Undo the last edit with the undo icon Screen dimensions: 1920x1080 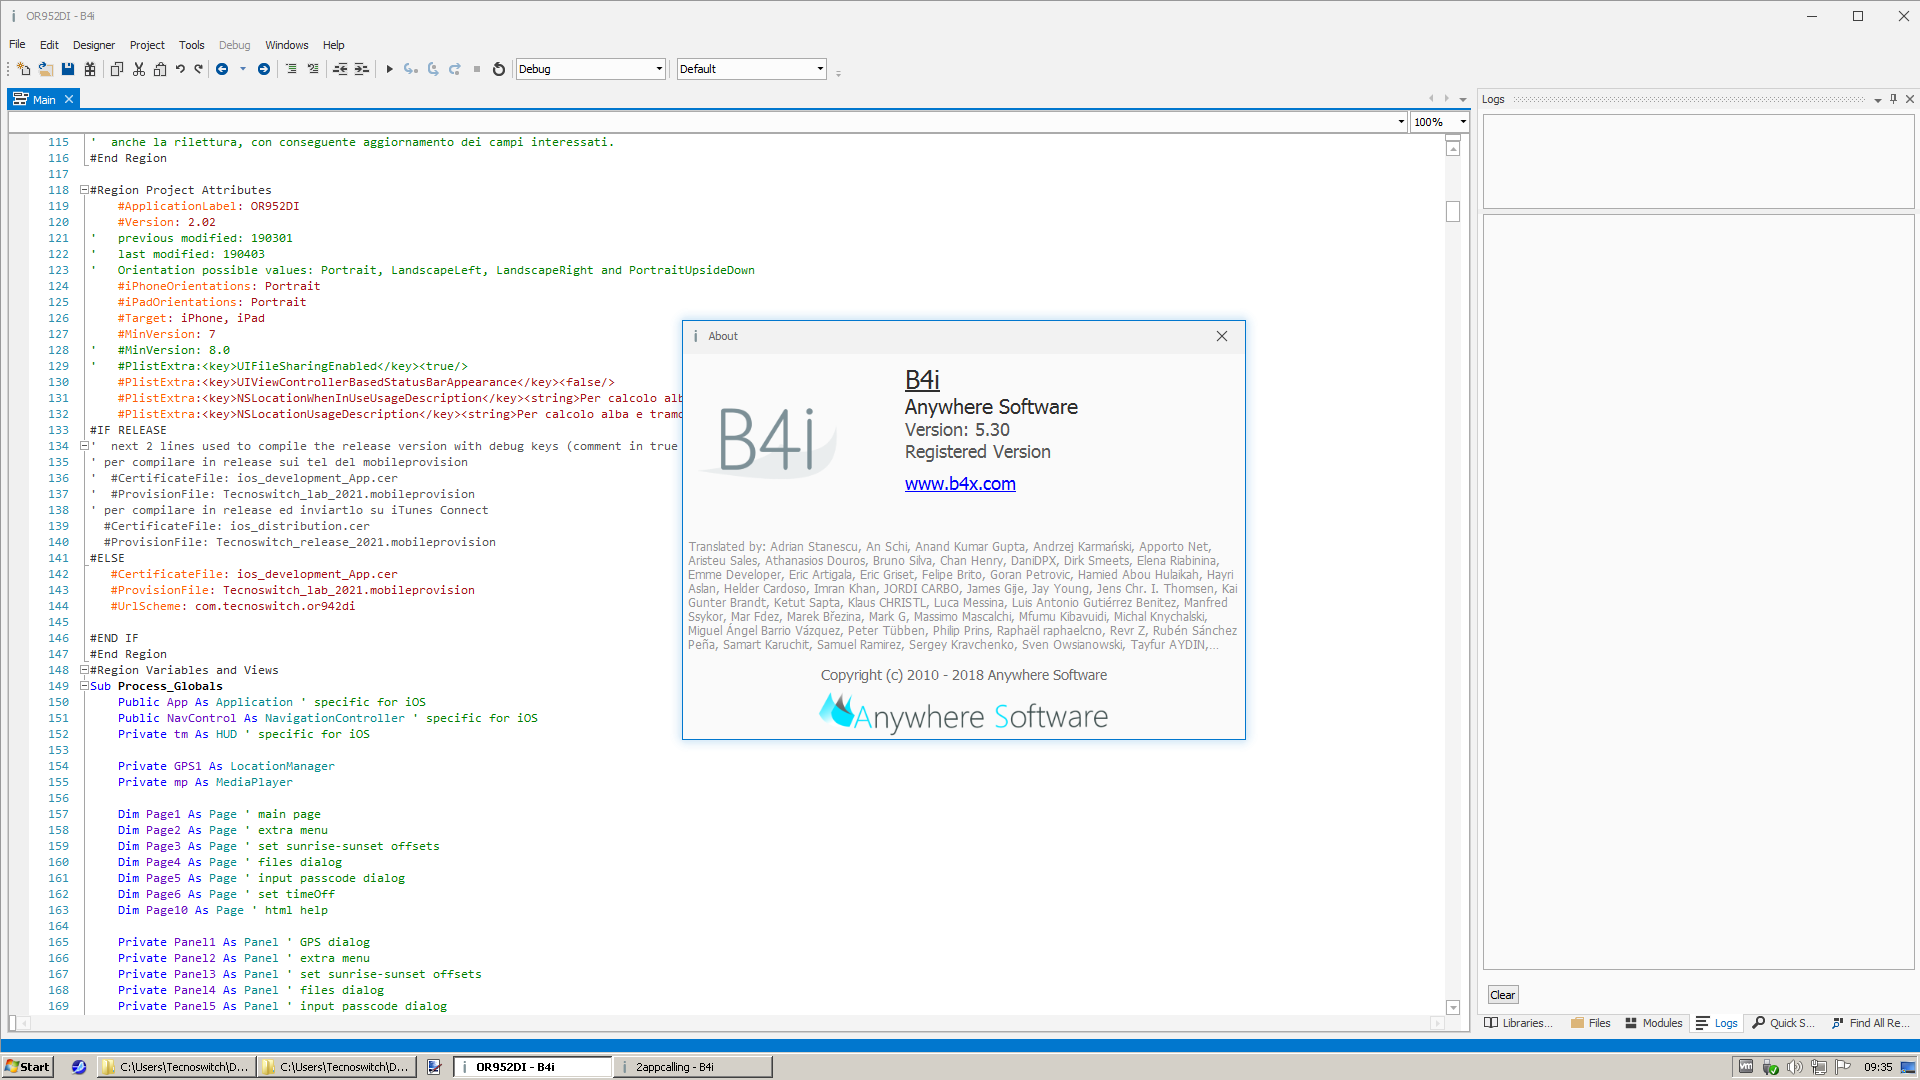[x=181, y=69]
